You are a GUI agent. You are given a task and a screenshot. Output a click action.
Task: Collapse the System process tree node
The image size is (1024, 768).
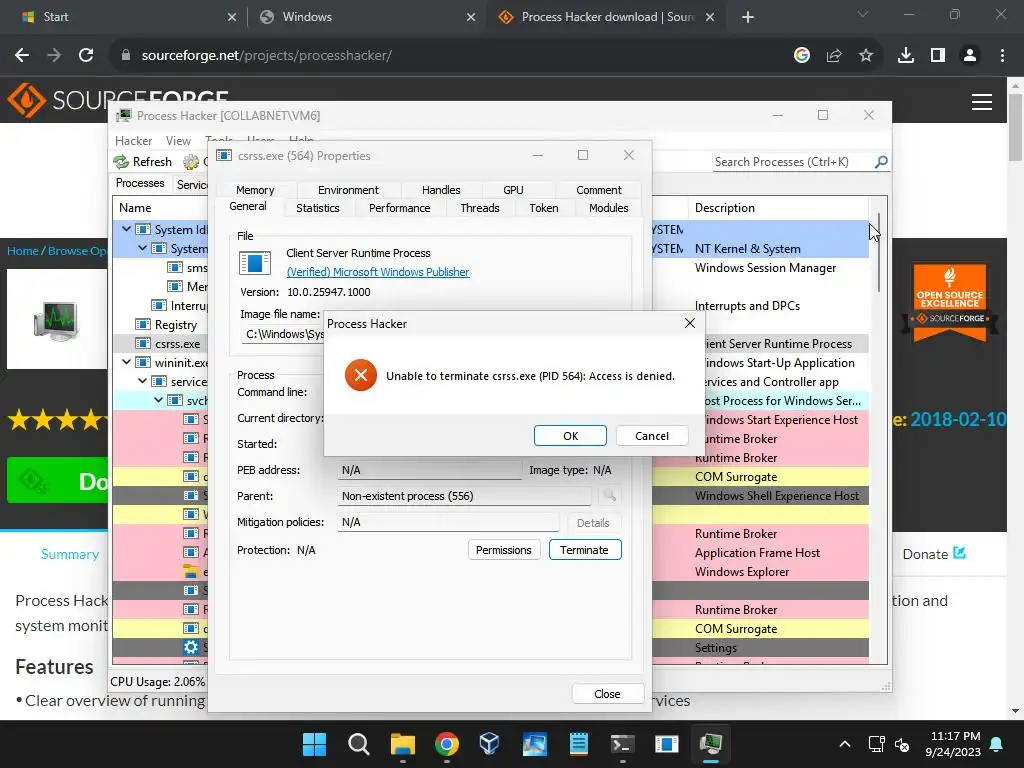tap(142, 248)
